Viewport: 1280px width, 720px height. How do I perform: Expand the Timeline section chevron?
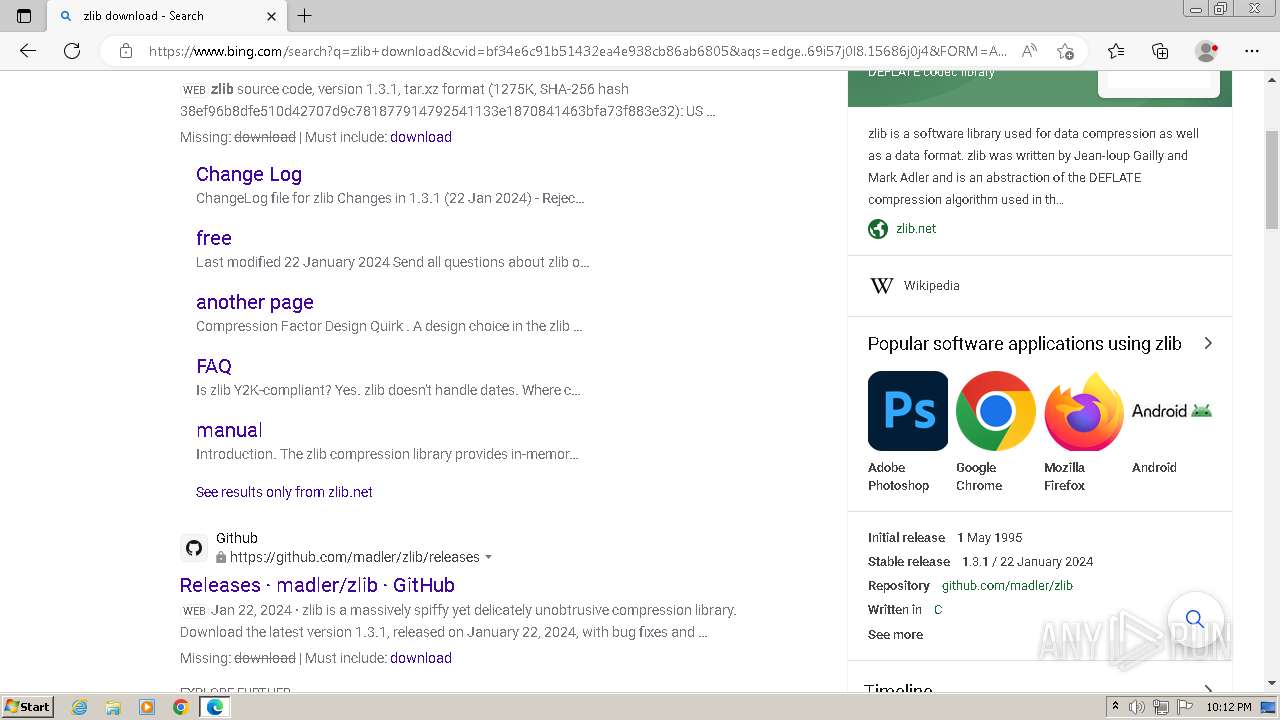1208,690
